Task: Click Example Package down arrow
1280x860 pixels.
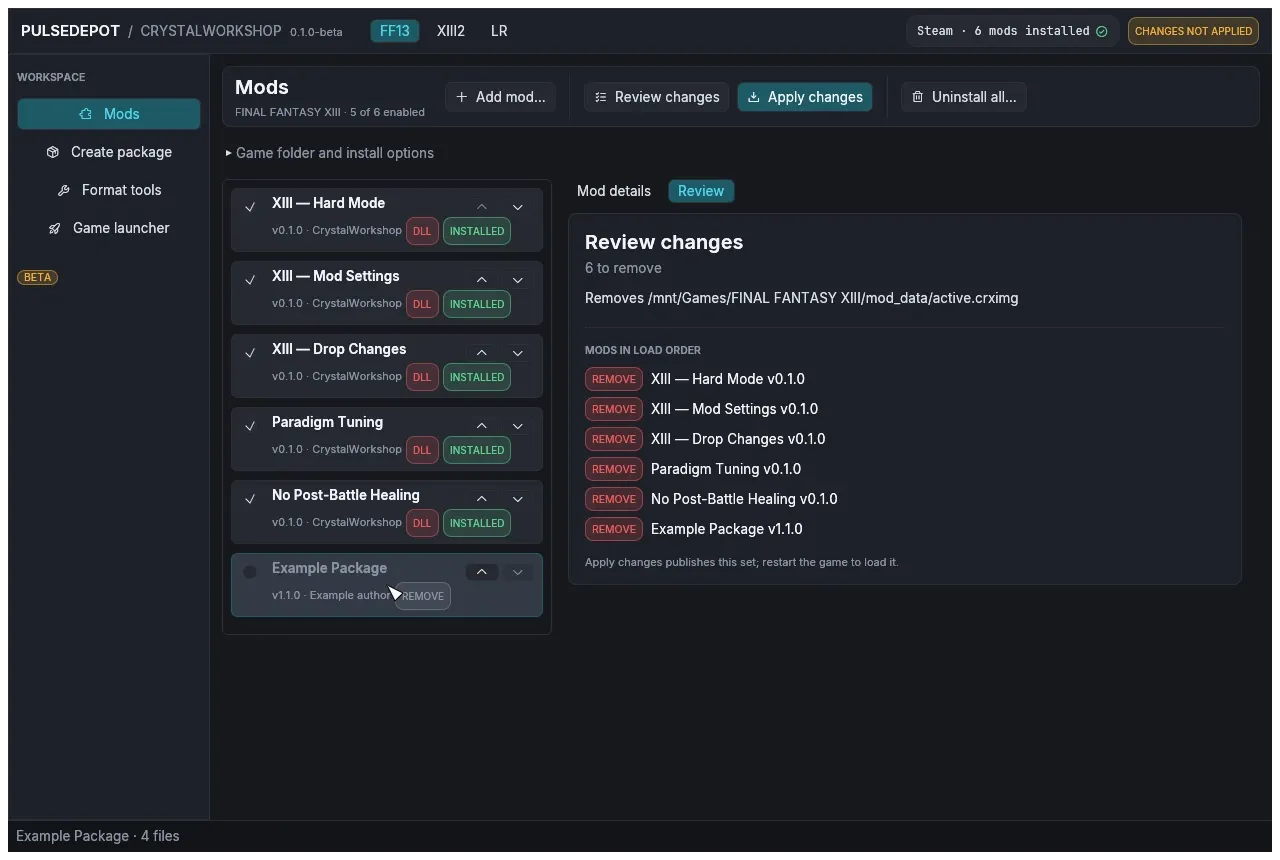Action: [518, 572]
